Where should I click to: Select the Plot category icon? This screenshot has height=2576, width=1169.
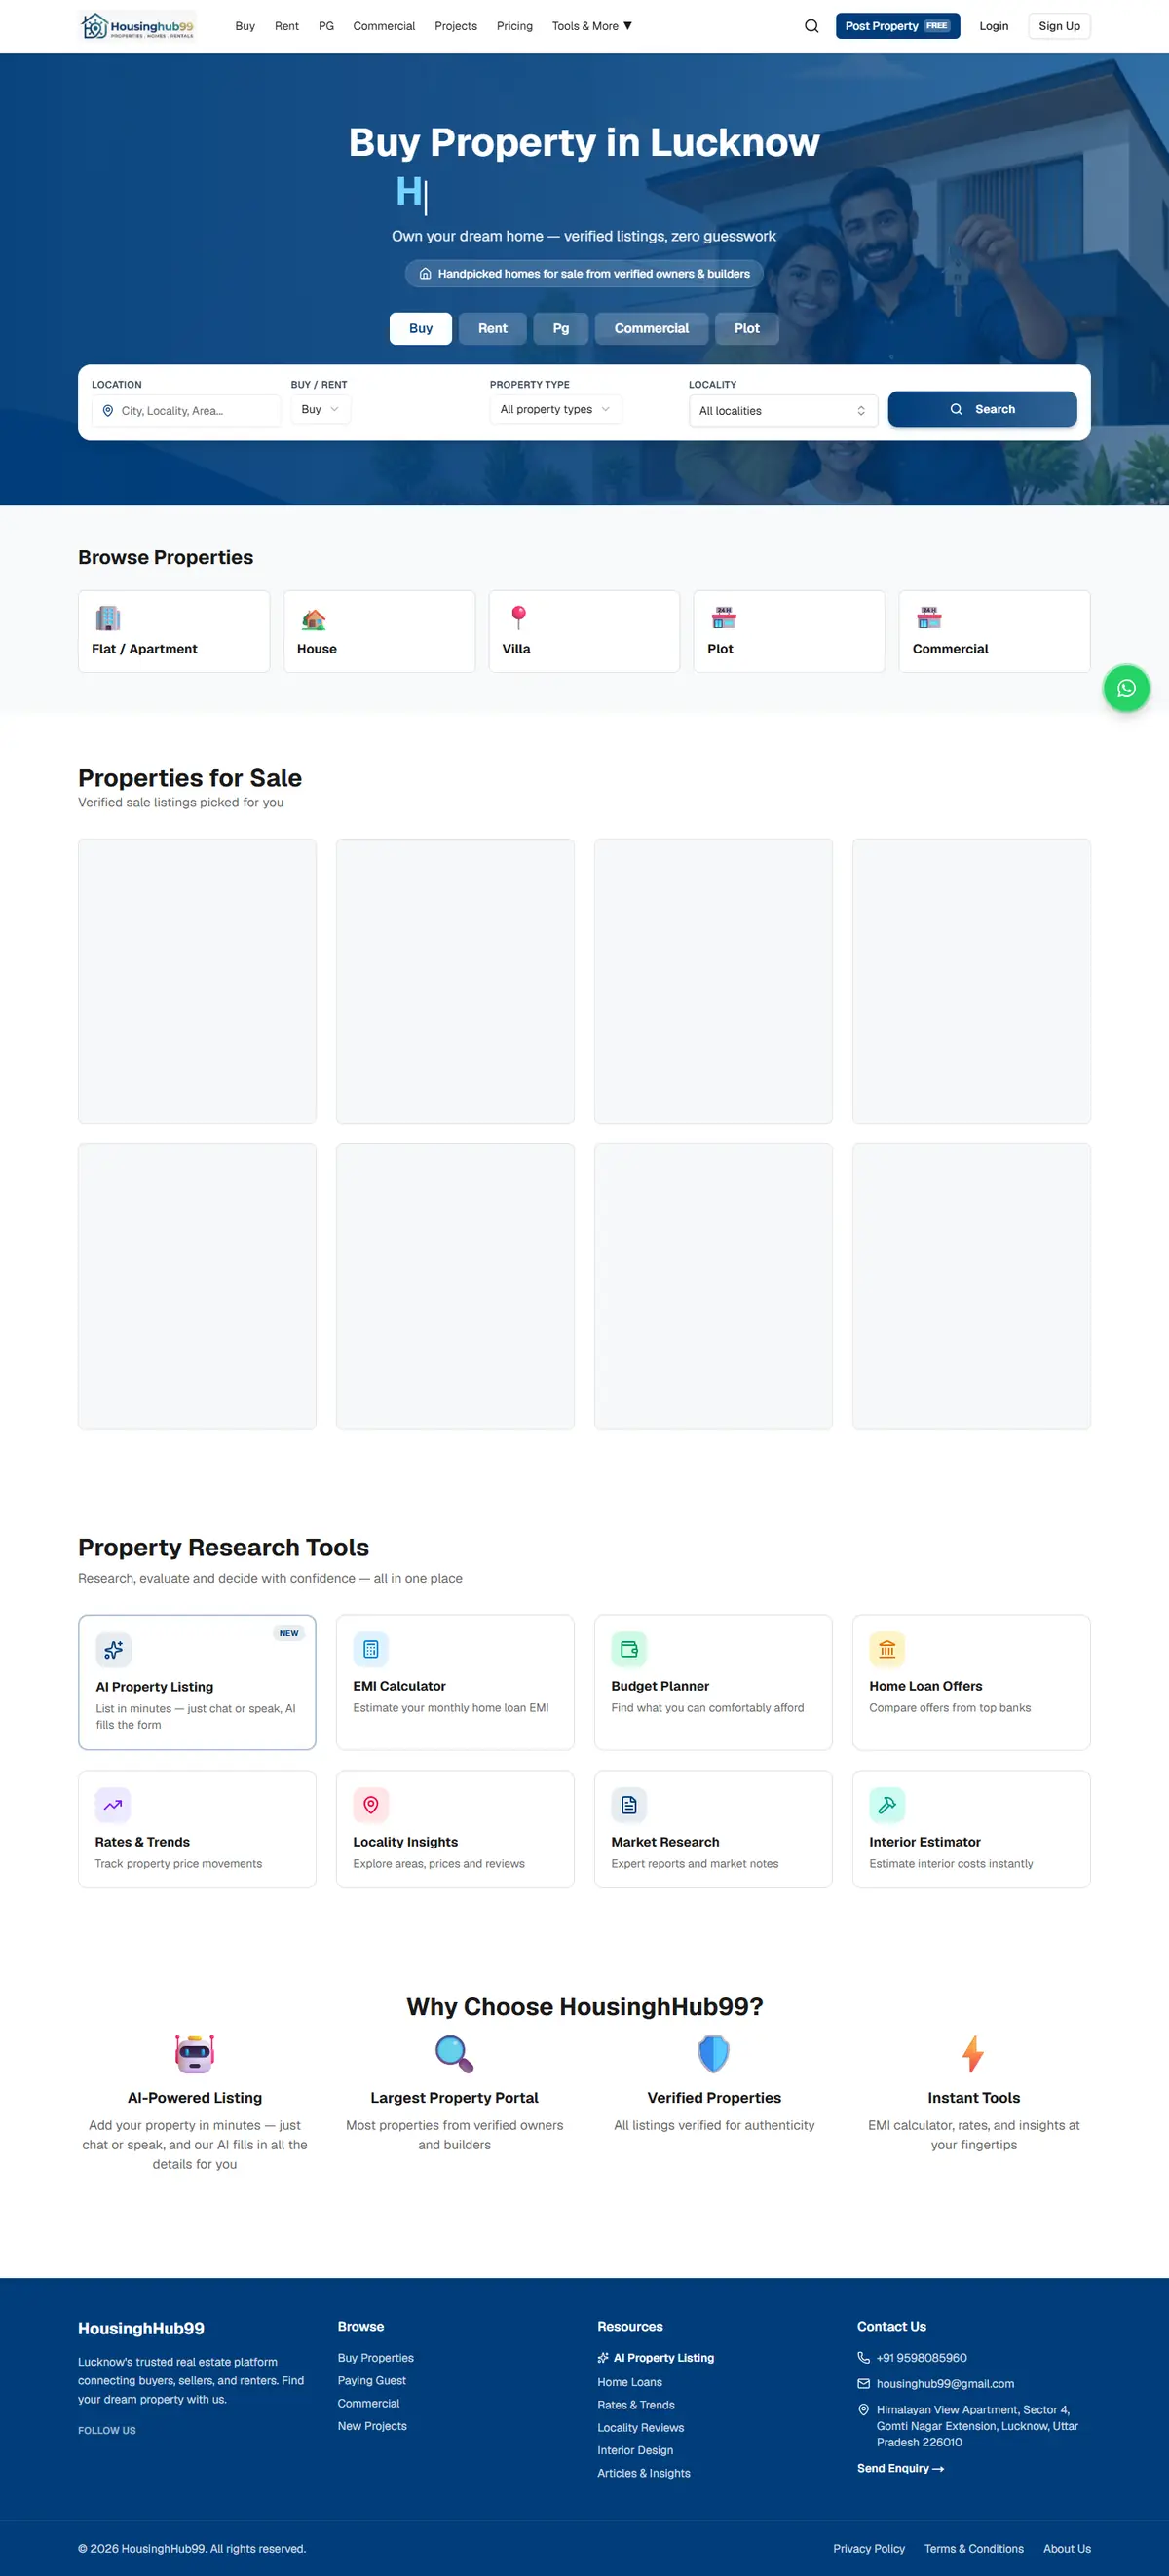723,618
